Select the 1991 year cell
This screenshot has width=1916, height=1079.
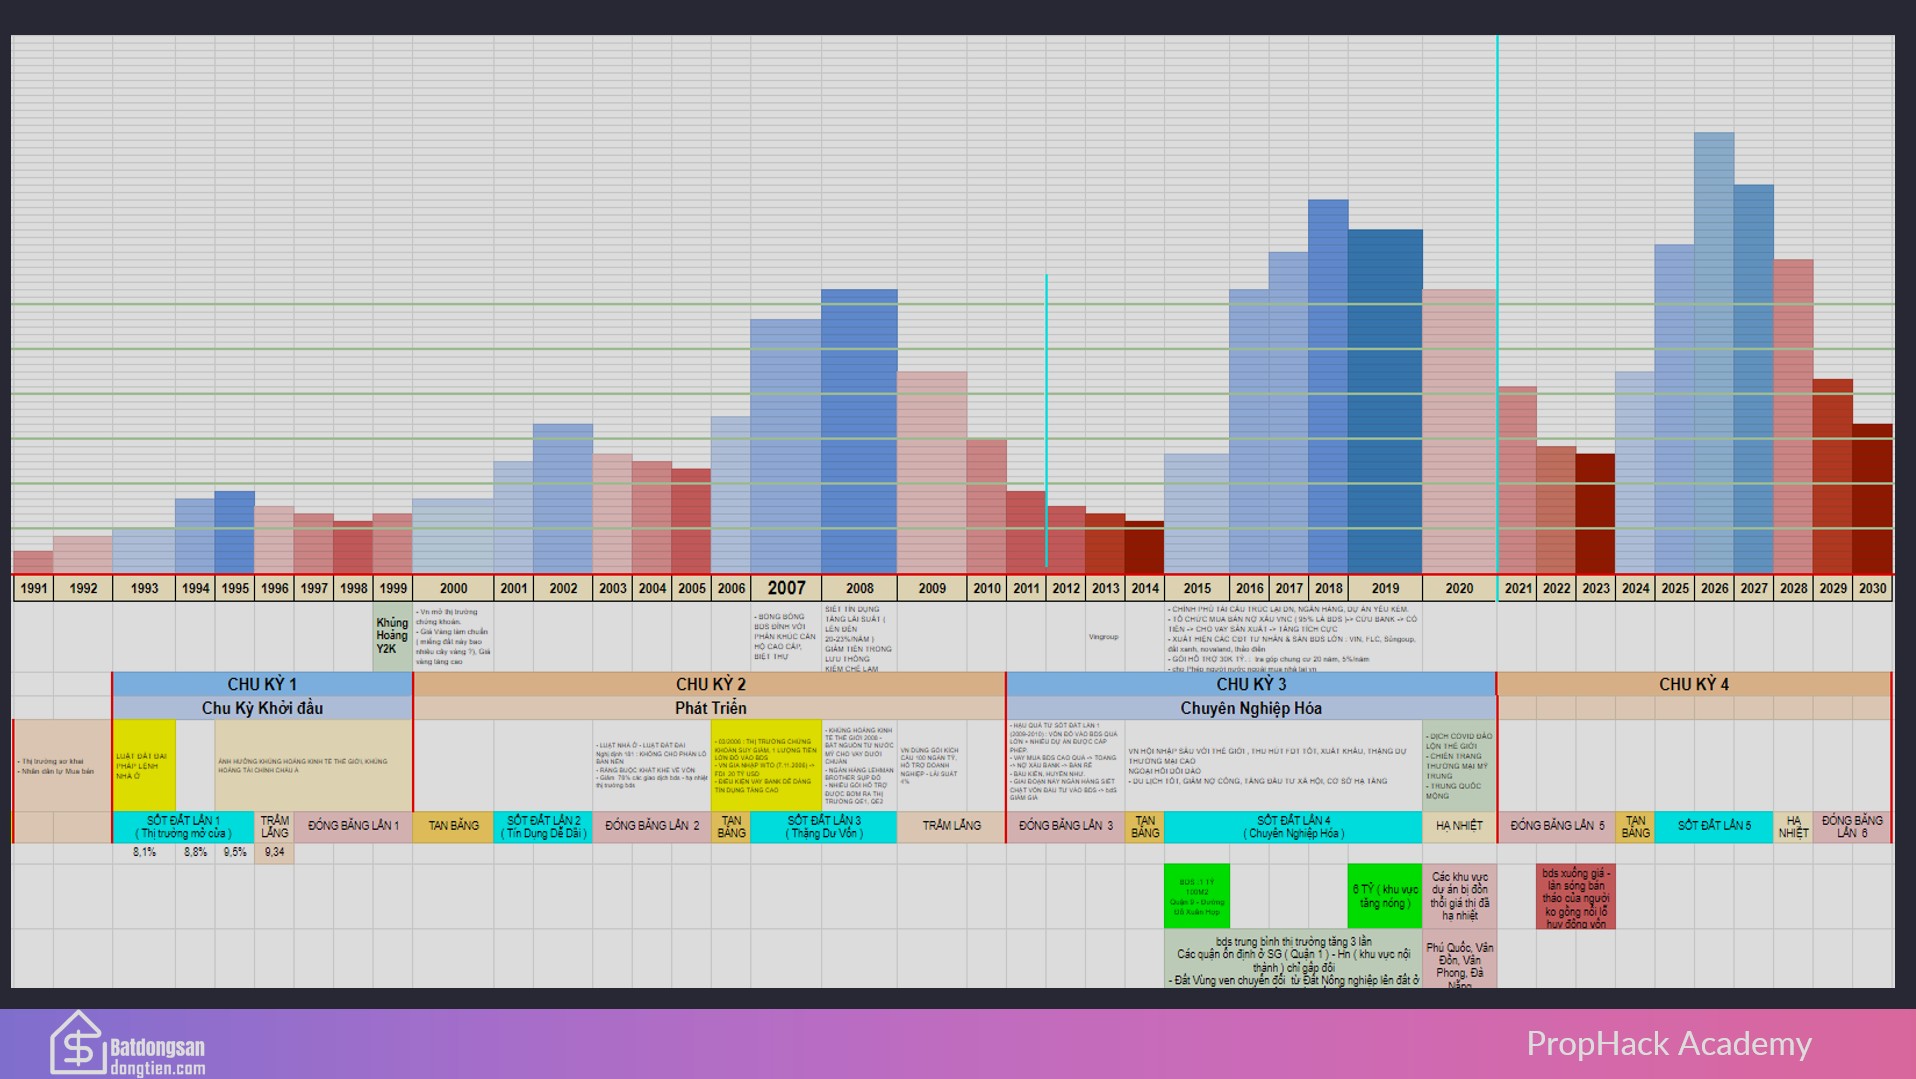pyautogui.click(x=34, y=588)
